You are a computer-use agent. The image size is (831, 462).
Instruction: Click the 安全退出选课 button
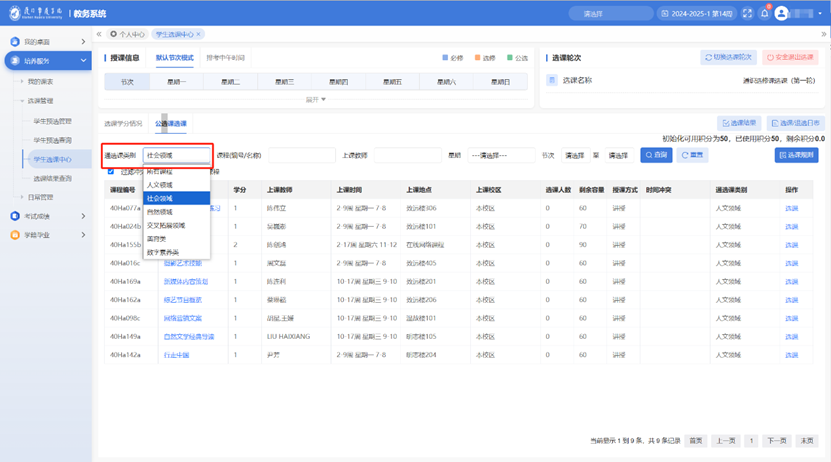(790, 58)
